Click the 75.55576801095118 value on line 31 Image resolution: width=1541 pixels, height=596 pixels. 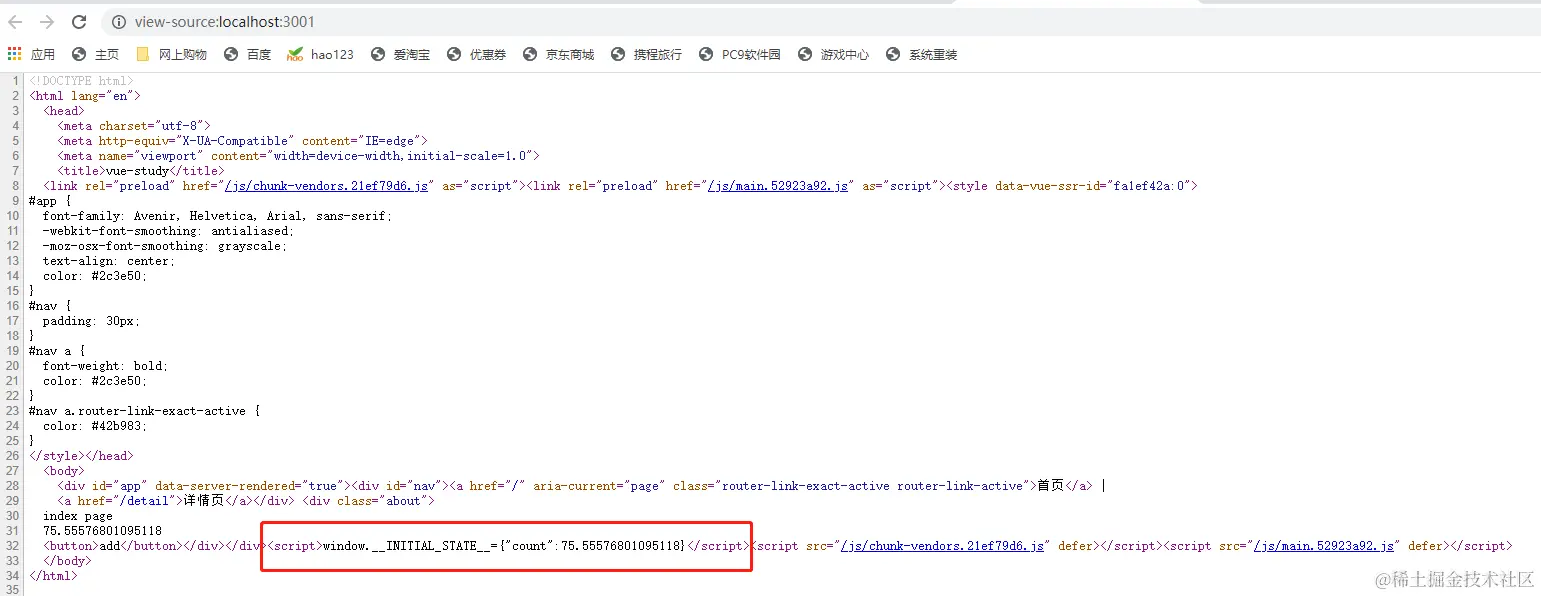click(103, 531)
